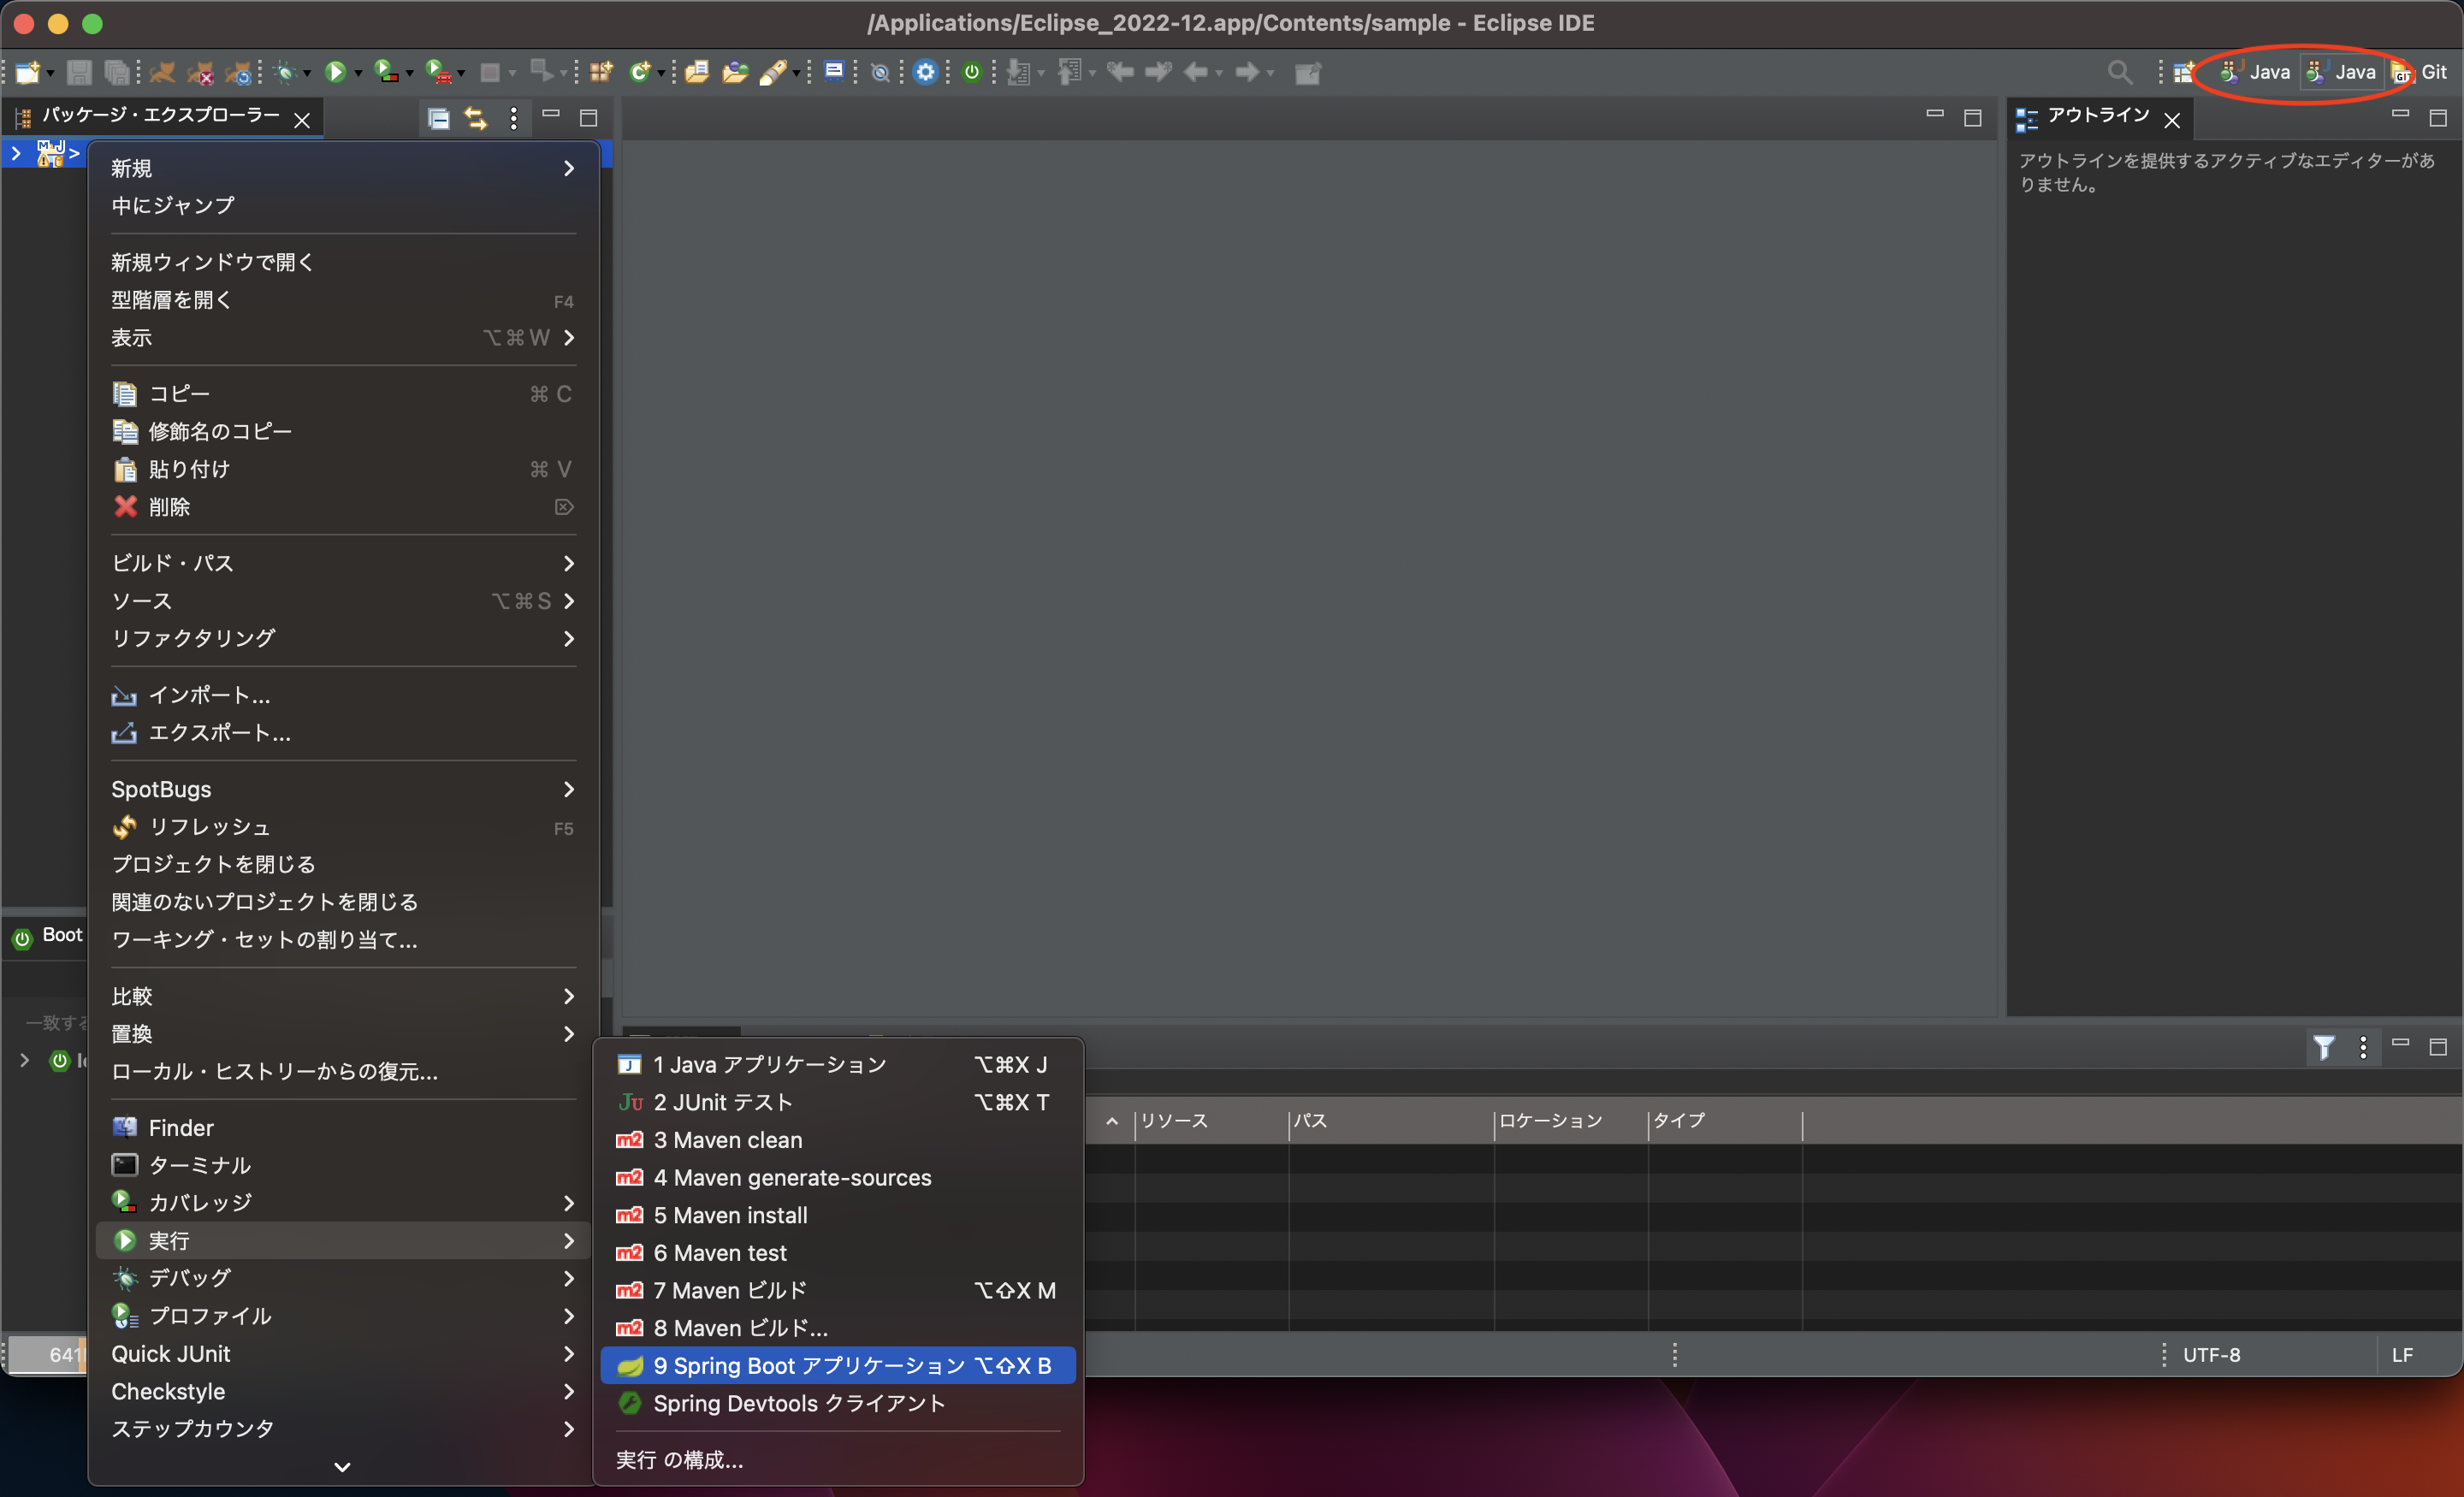The width and height of the screenshot is (2464, 1497).
Task: Toggle Link with Editor in Package Explorer
Action: pos(475,118)
